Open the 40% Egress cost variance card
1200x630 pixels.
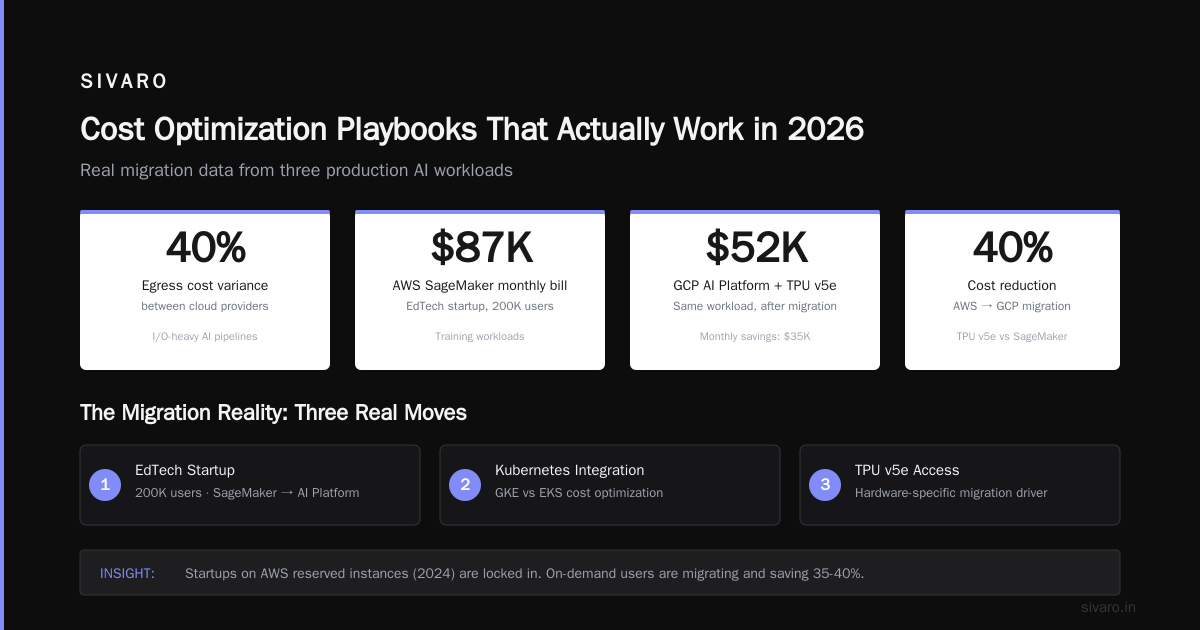point(205,290)
